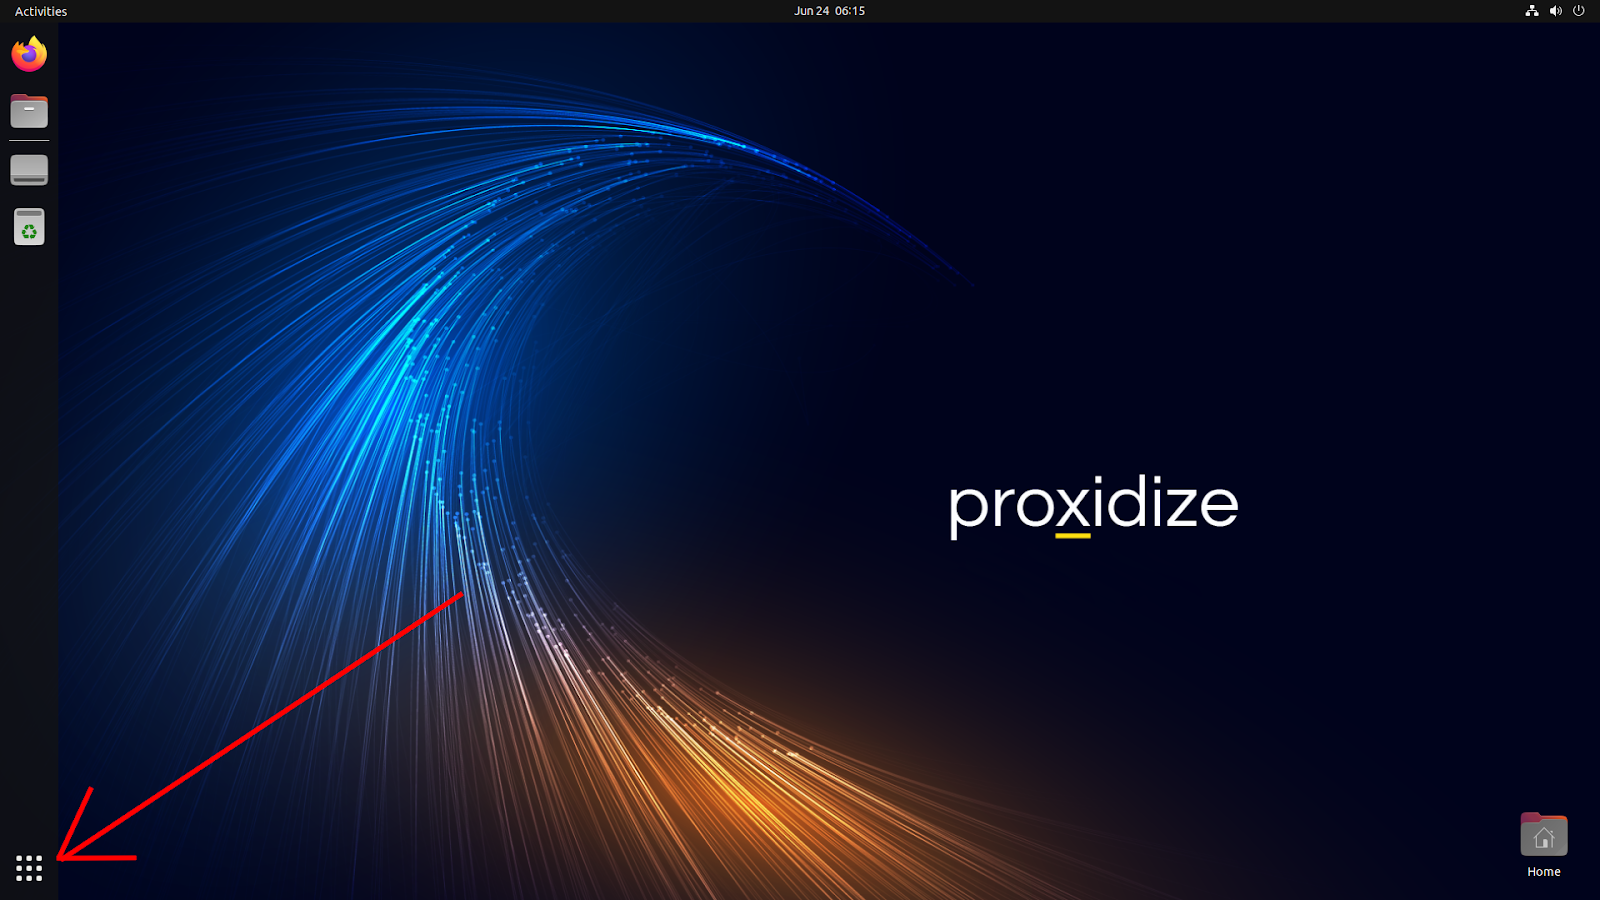The image size is (1600, 900).
Task: Open the Activities overview
Action: [x=41, y=11]
